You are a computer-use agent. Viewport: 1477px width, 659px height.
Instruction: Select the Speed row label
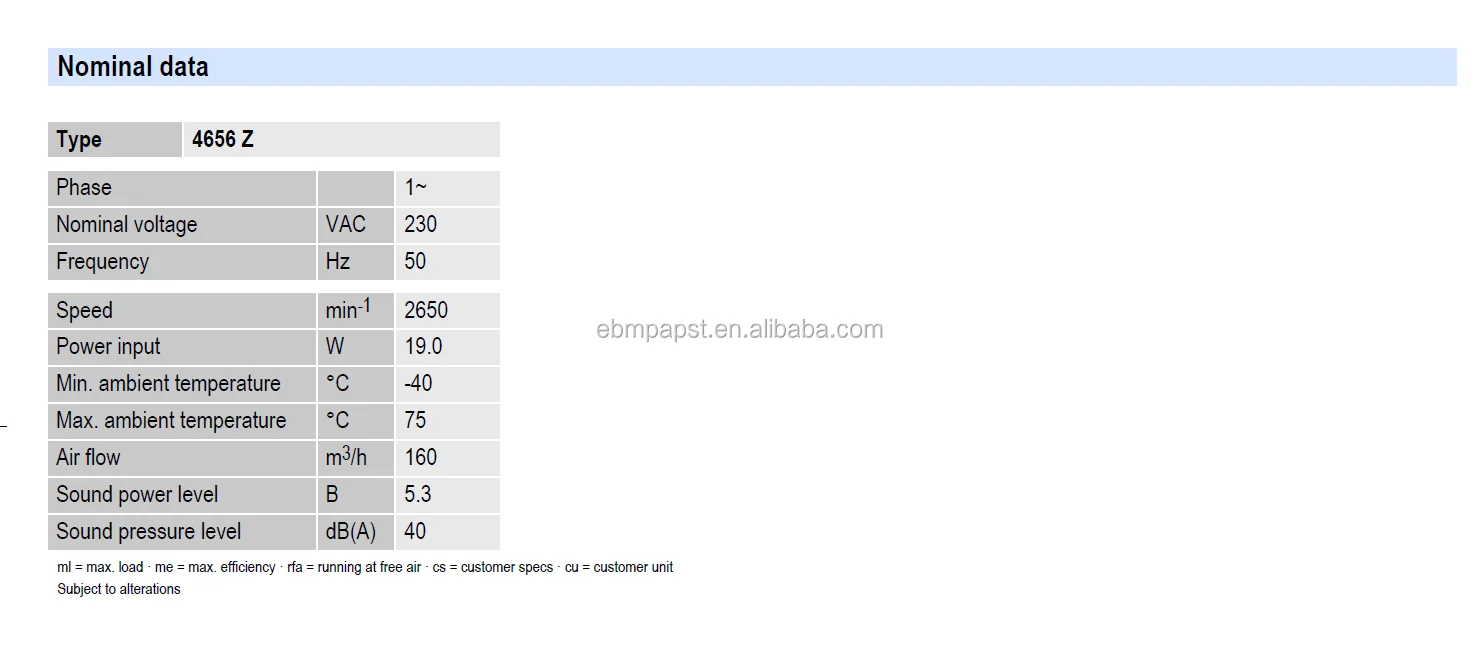tap(85, 311)
